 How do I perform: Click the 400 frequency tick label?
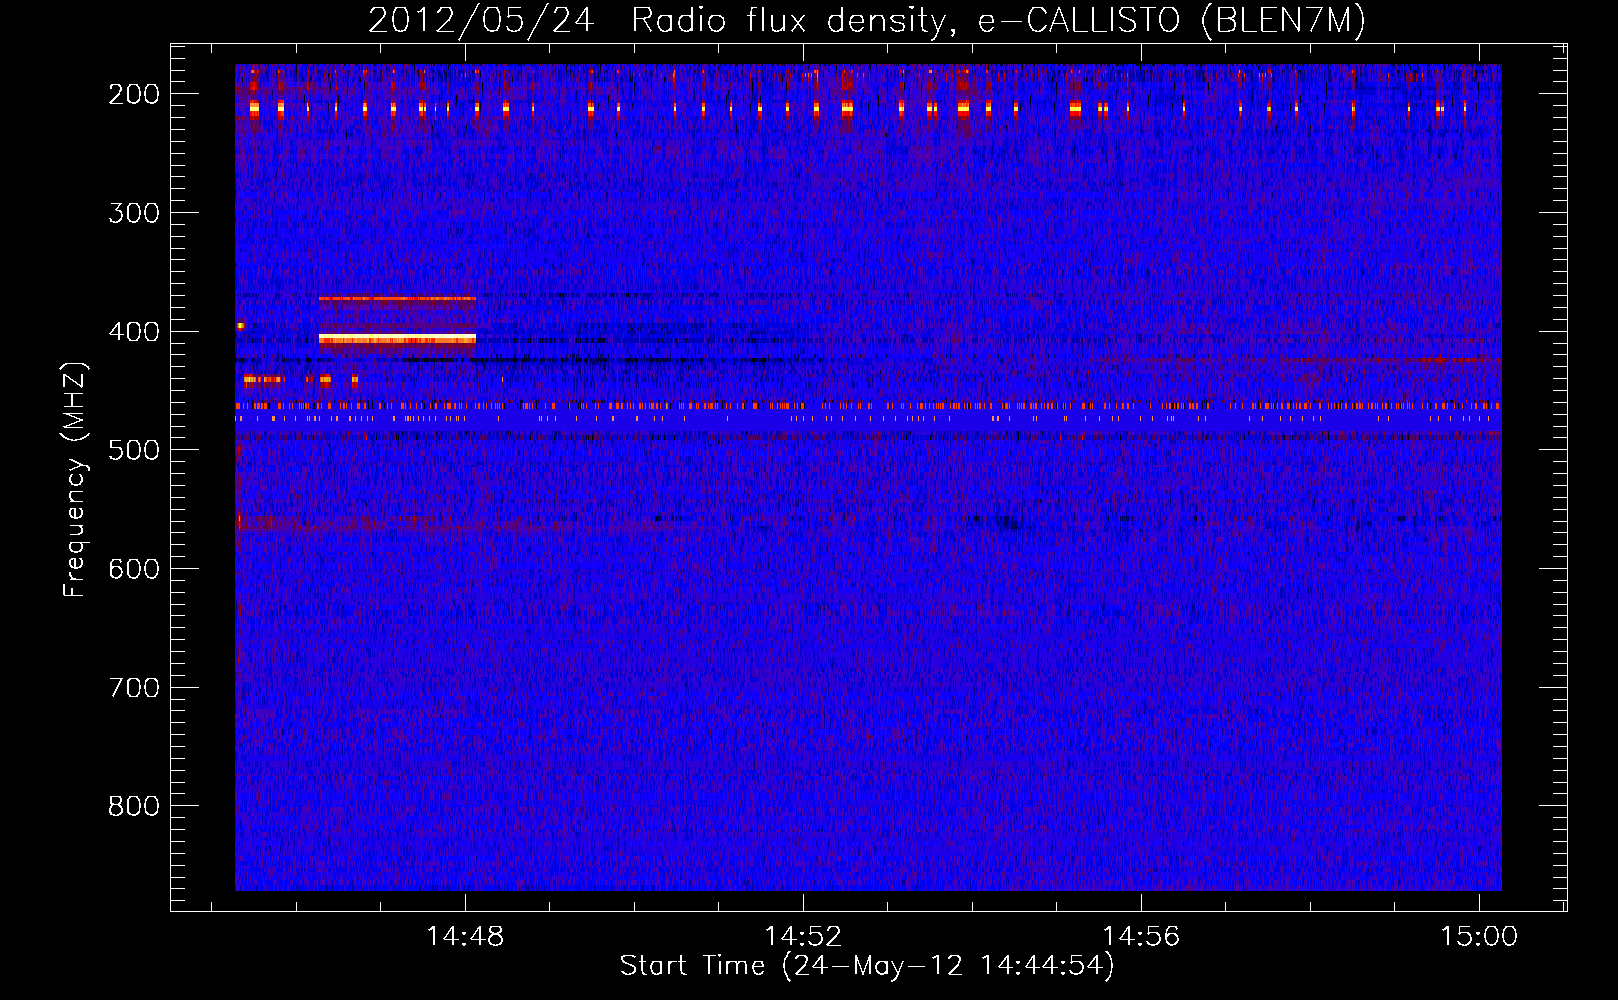tap(133, 332)
